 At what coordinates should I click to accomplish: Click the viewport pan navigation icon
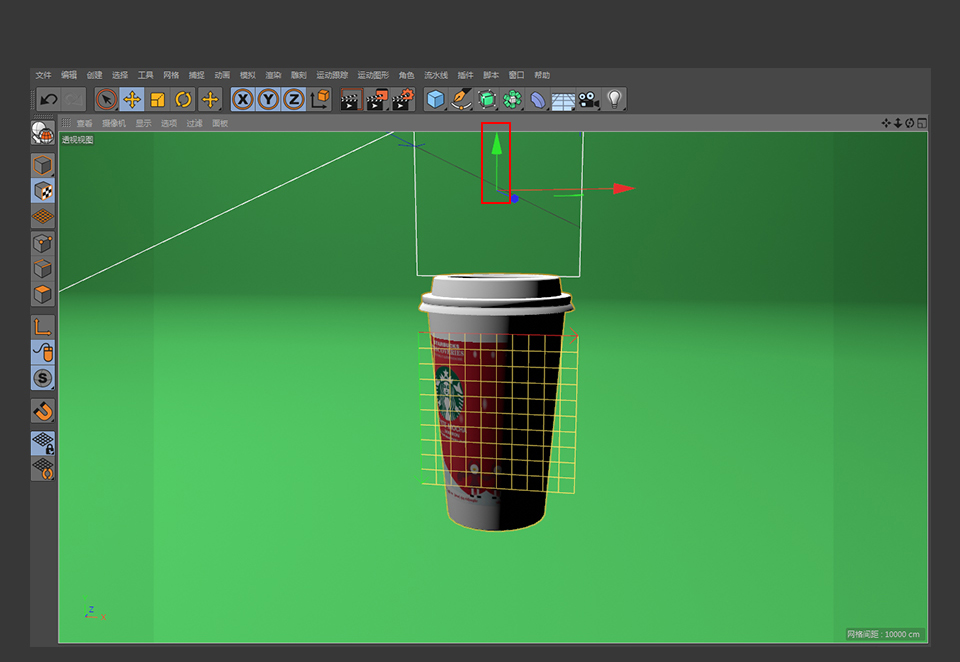pos(886,123)
